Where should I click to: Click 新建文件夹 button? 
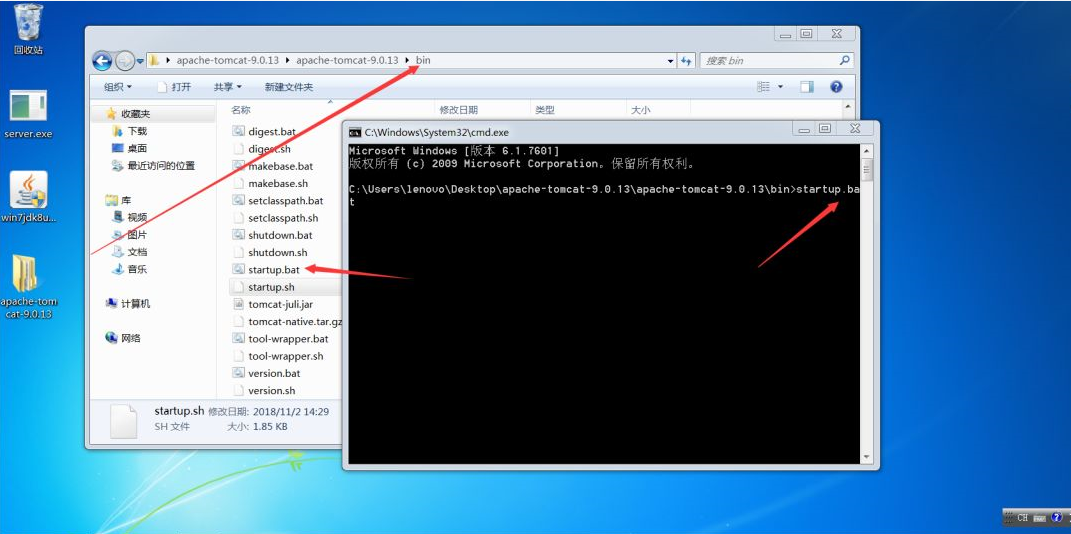289,87
